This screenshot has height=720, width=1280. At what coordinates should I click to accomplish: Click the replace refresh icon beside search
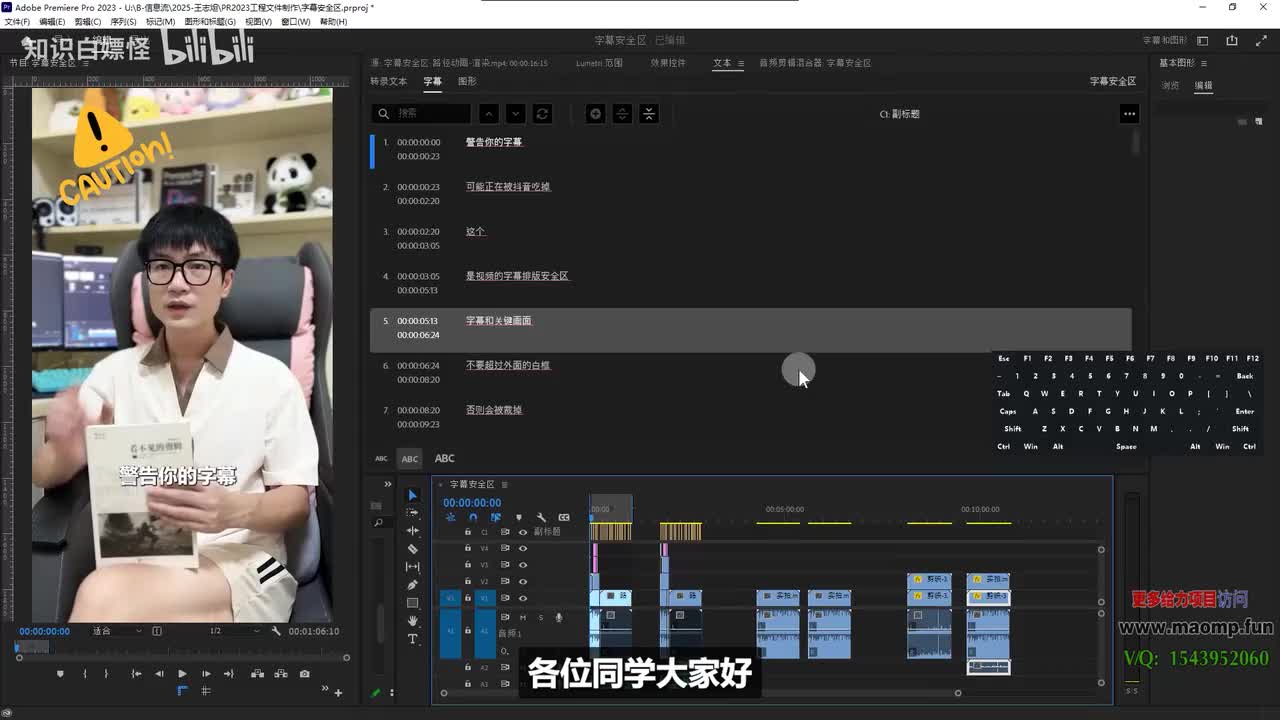coord(542,114)
